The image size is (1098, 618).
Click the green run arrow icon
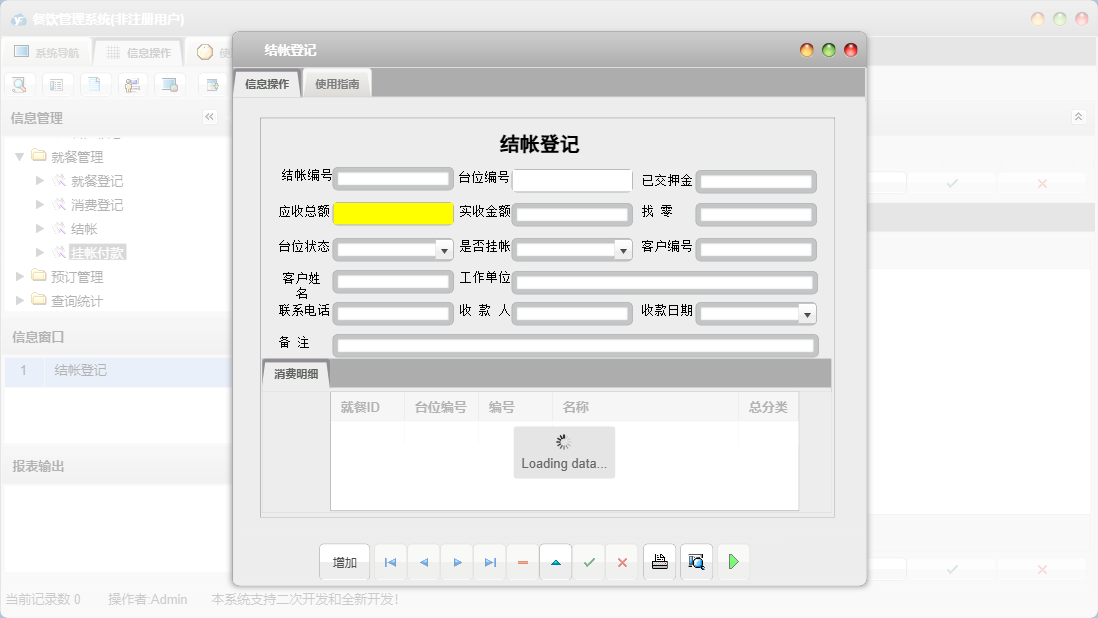point(732,562)
